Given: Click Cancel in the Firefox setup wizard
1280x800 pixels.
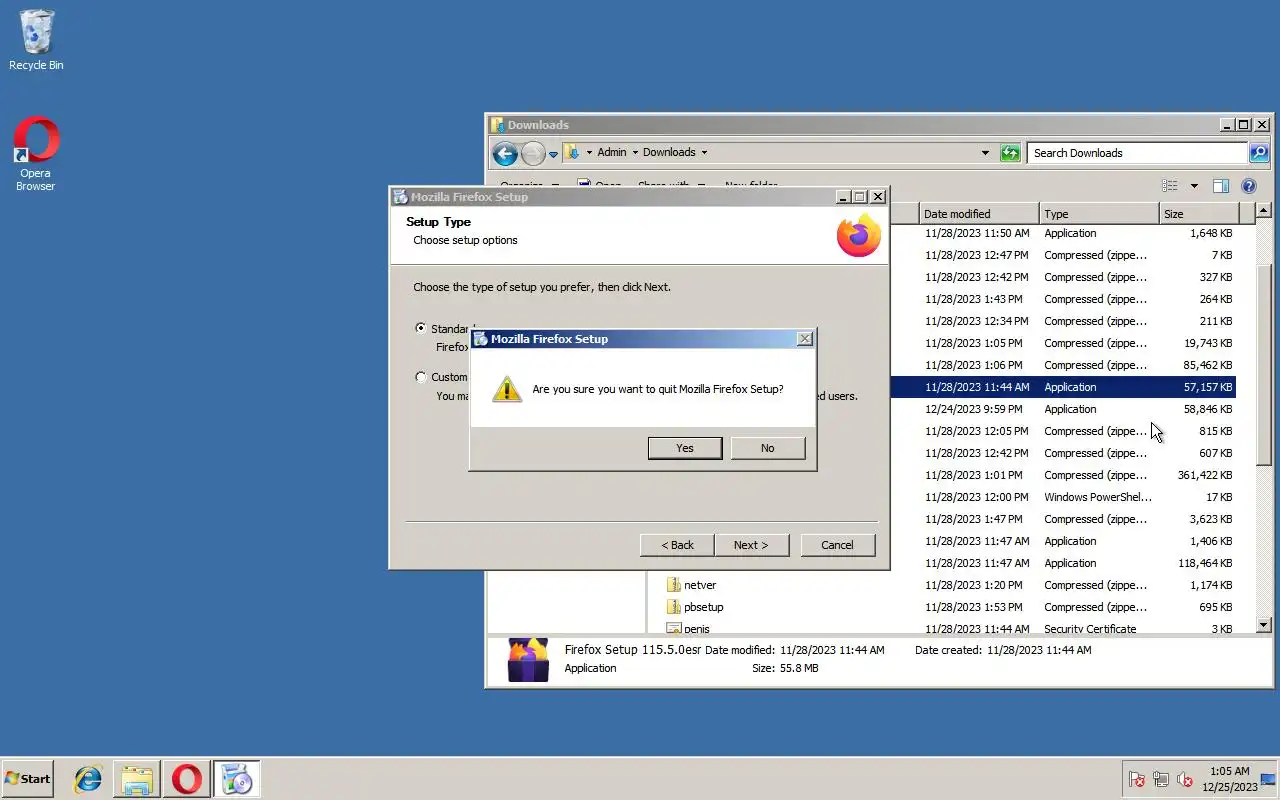Looking at the screenshot, I should [838, 545].
